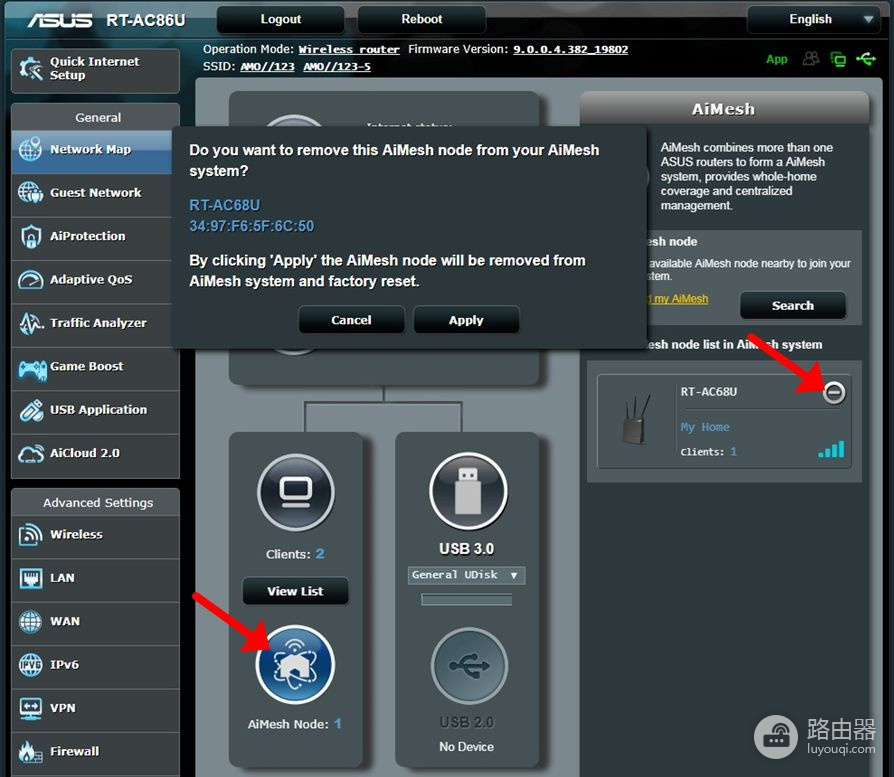Click the Search button for AiMesh nodes
The height and width of the screenshot is (777, 894).
793,306
